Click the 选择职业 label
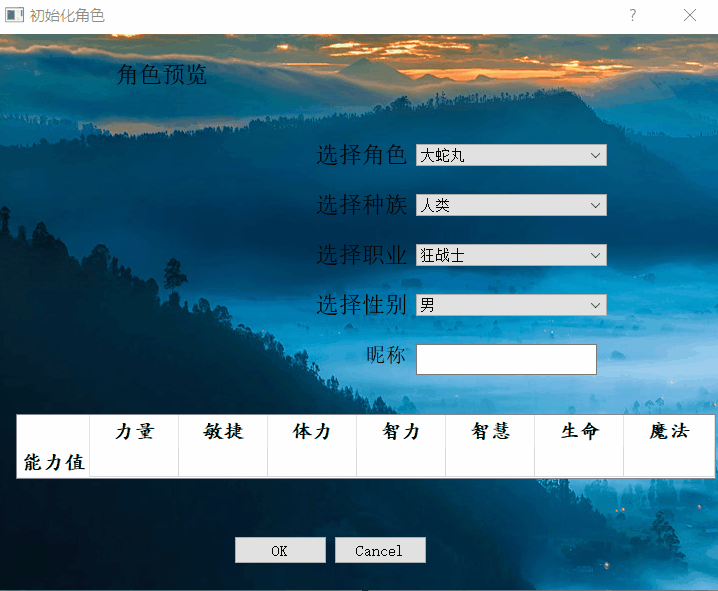 [362, 255]
